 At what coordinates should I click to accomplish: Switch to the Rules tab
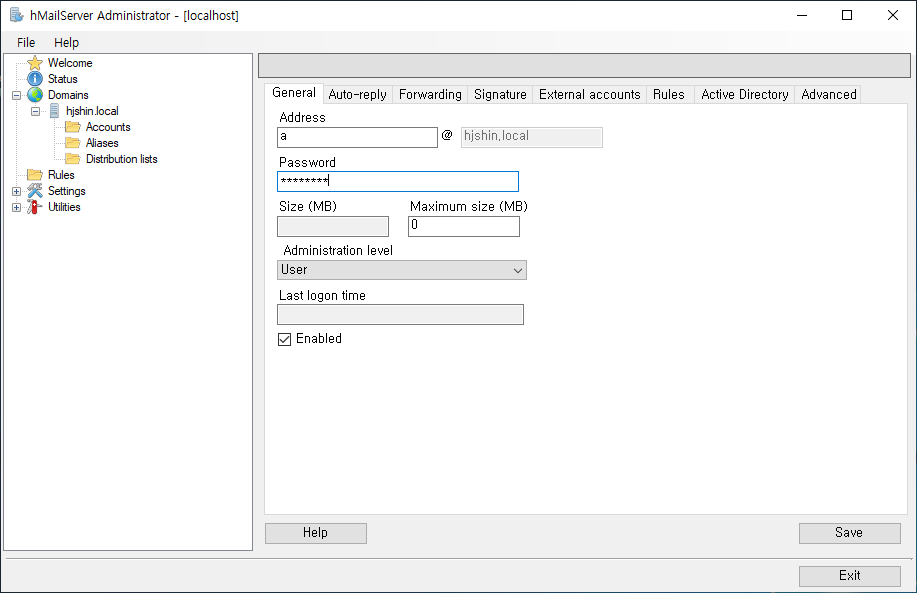click(x=668, y=95)
